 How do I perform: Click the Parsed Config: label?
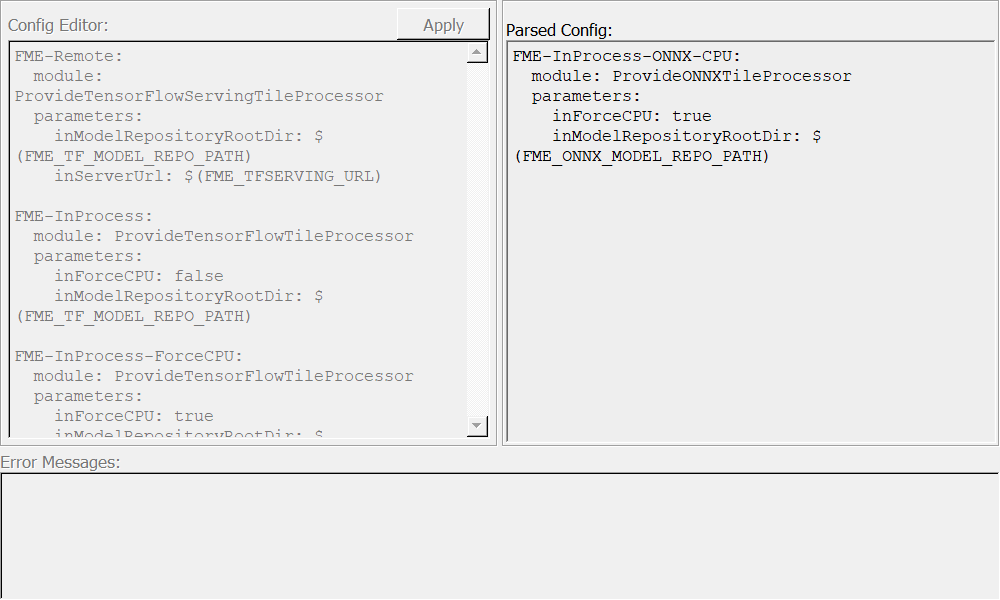coord(559,30)
